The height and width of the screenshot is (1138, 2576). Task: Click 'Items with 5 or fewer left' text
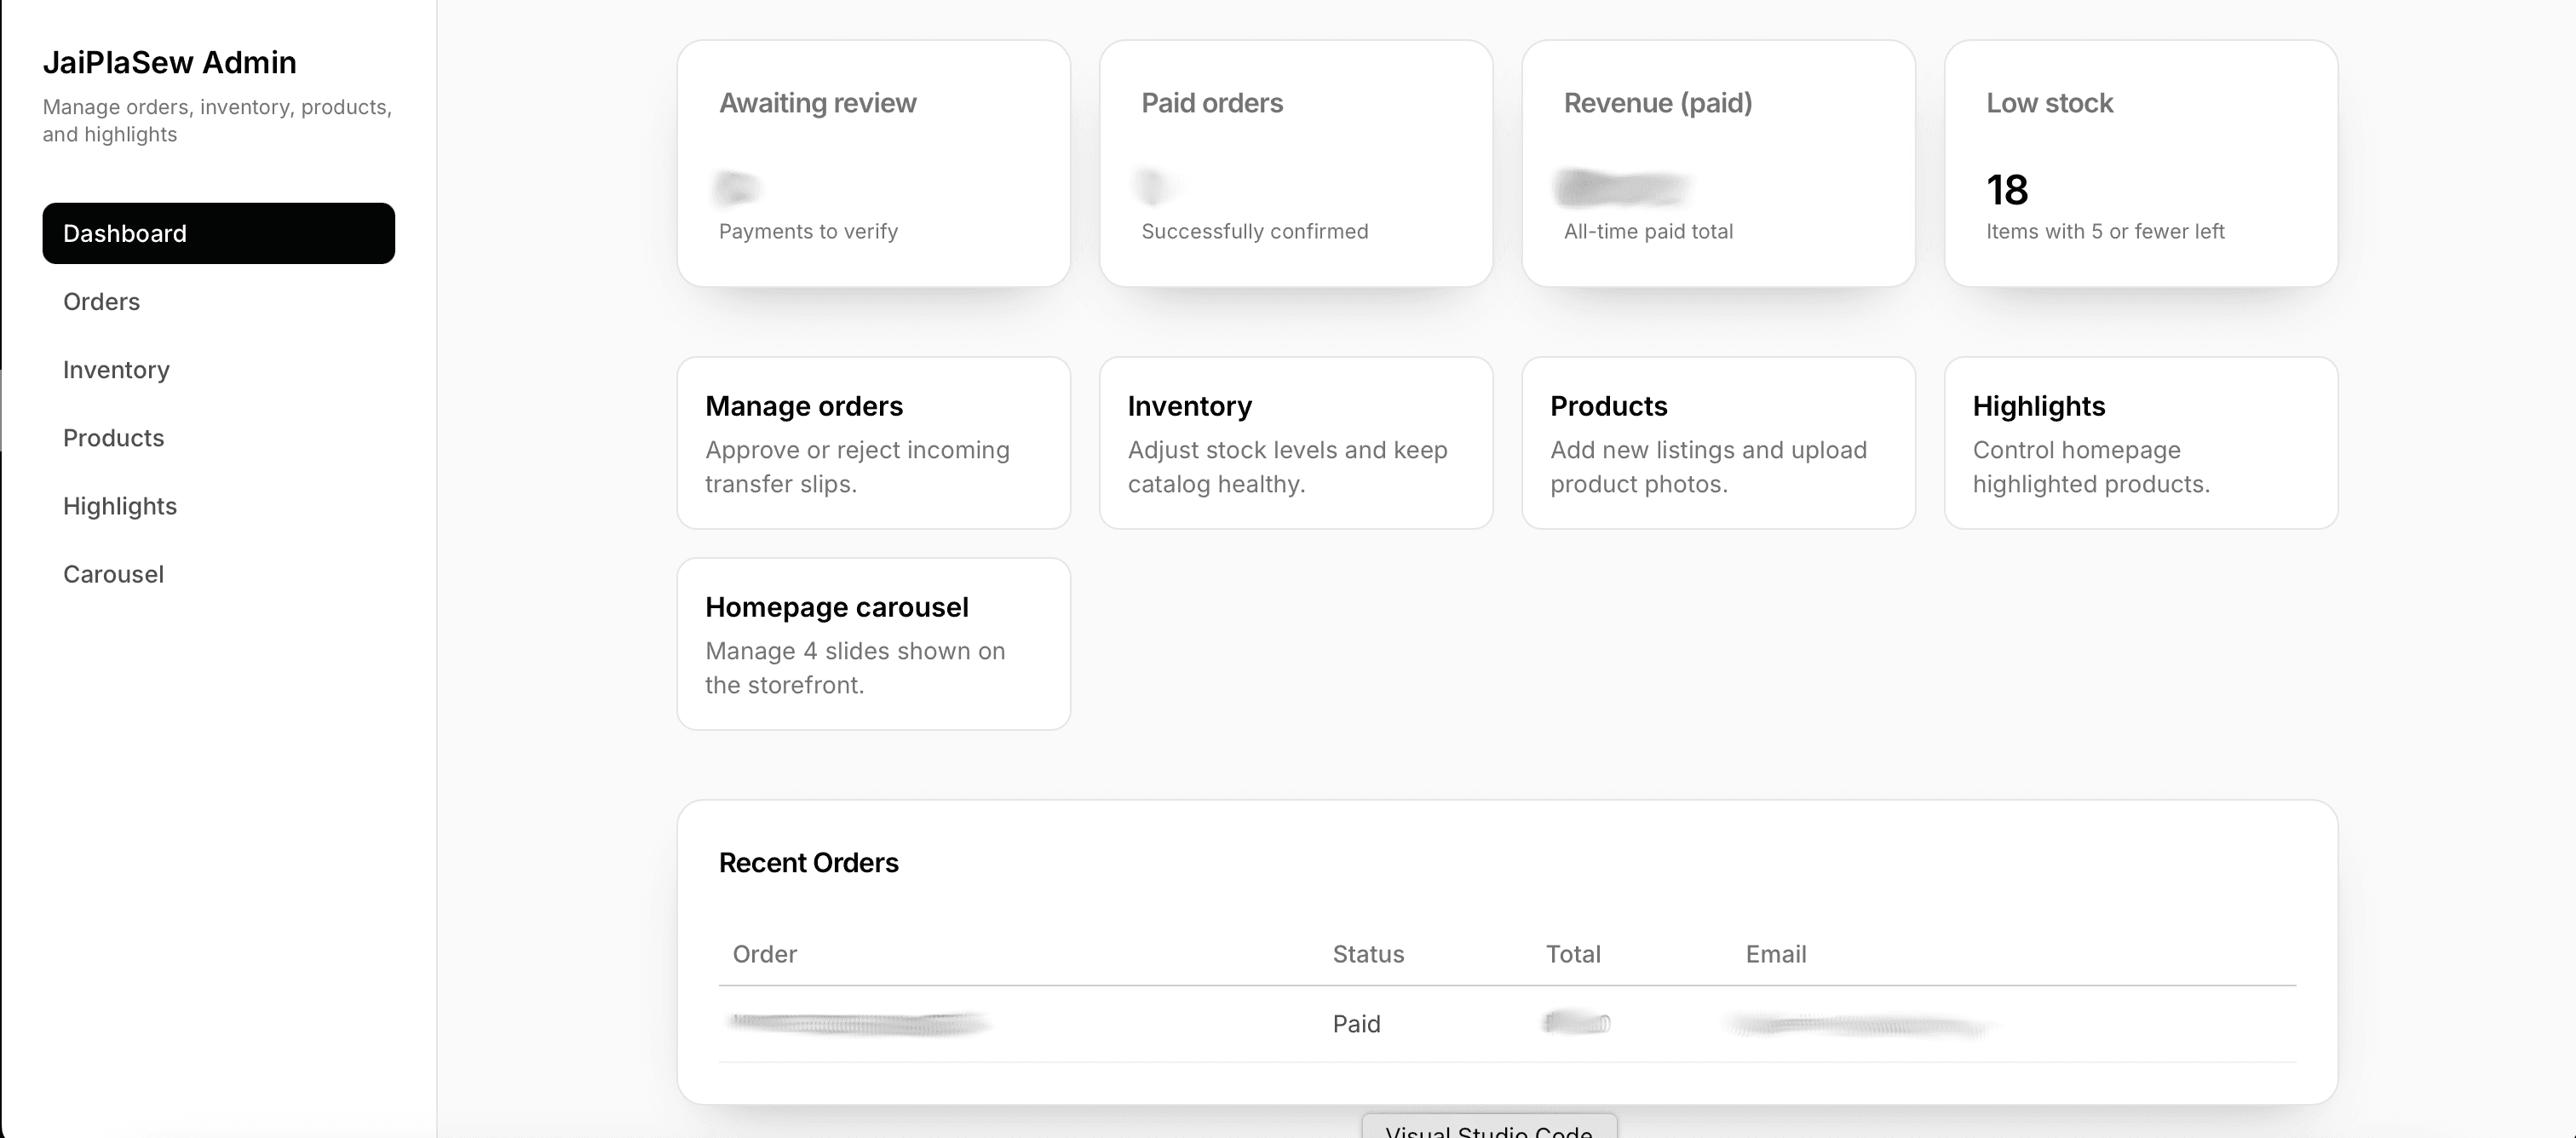point(2105,231)
